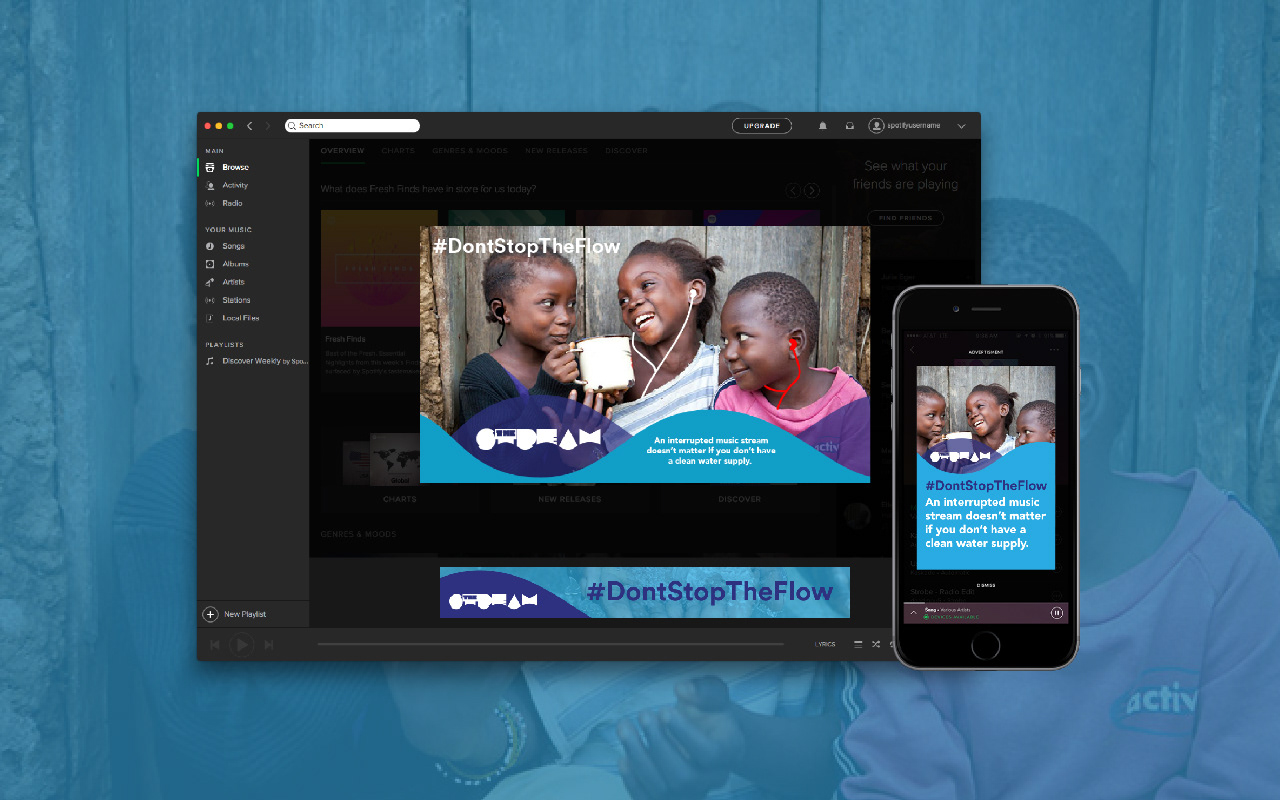Click the #DontStopTheFlow banner ad

coord(645,592)
